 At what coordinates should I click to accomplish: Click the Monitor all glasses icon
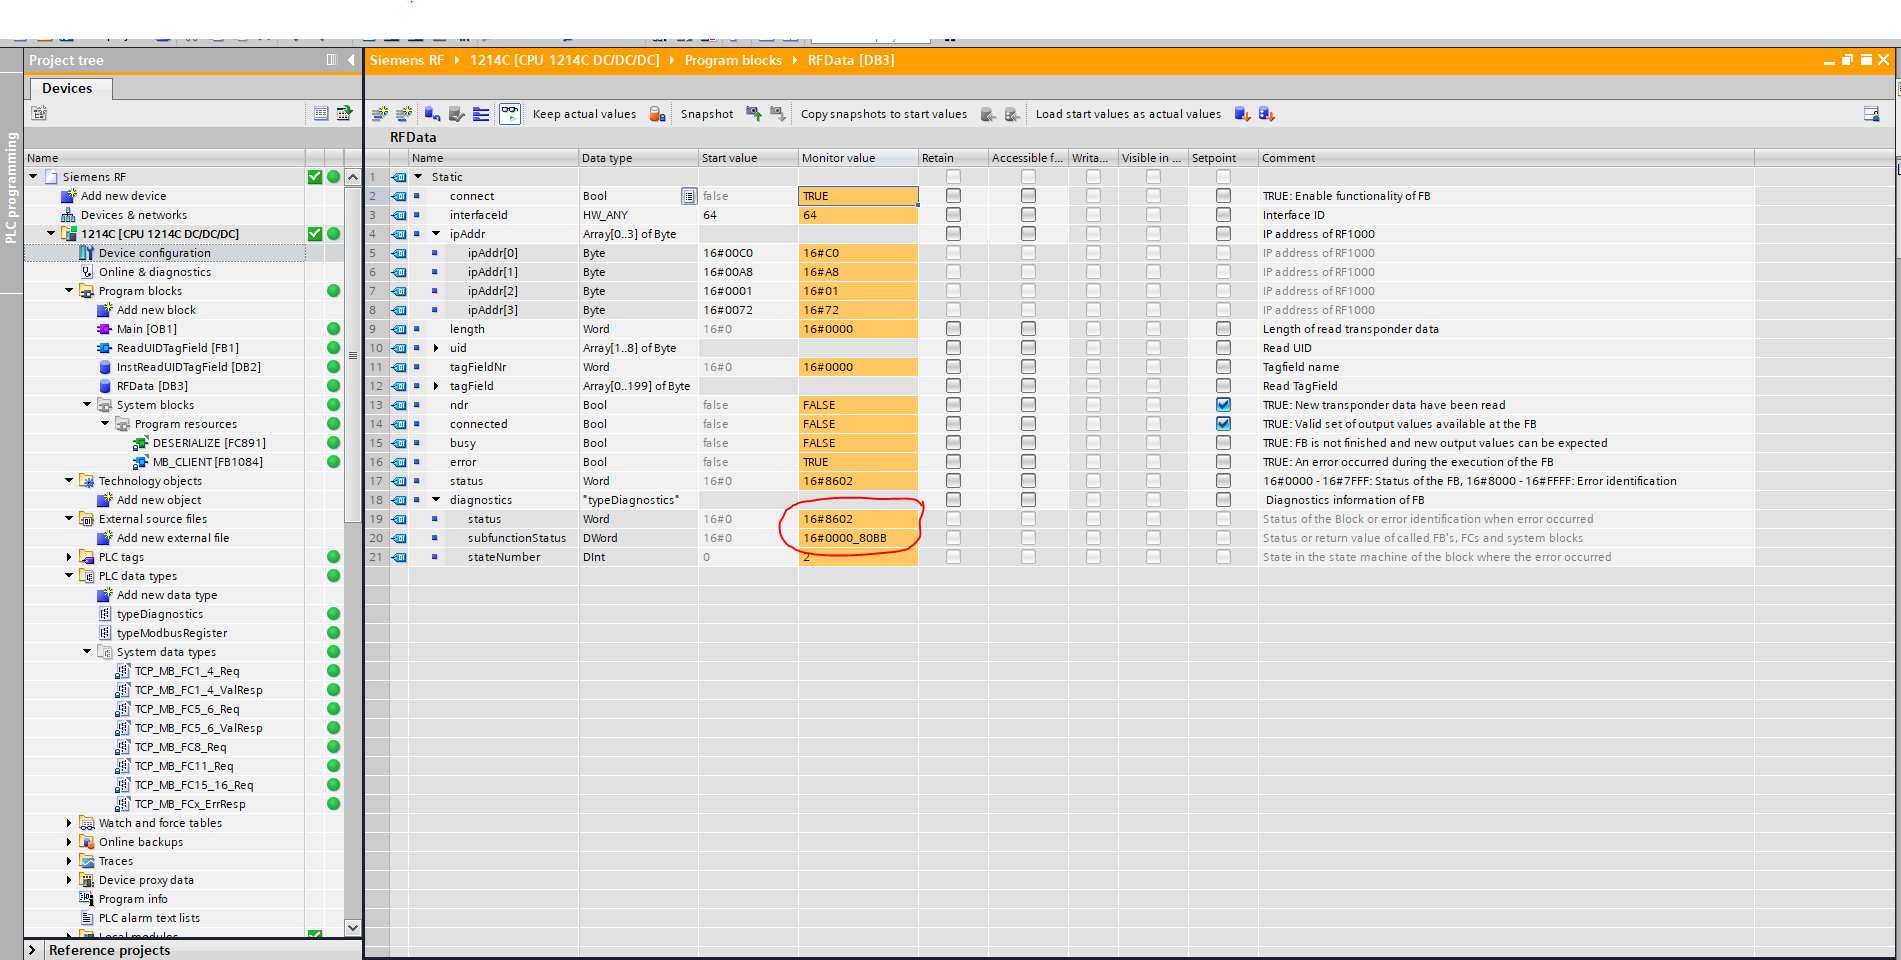[510, 114]
